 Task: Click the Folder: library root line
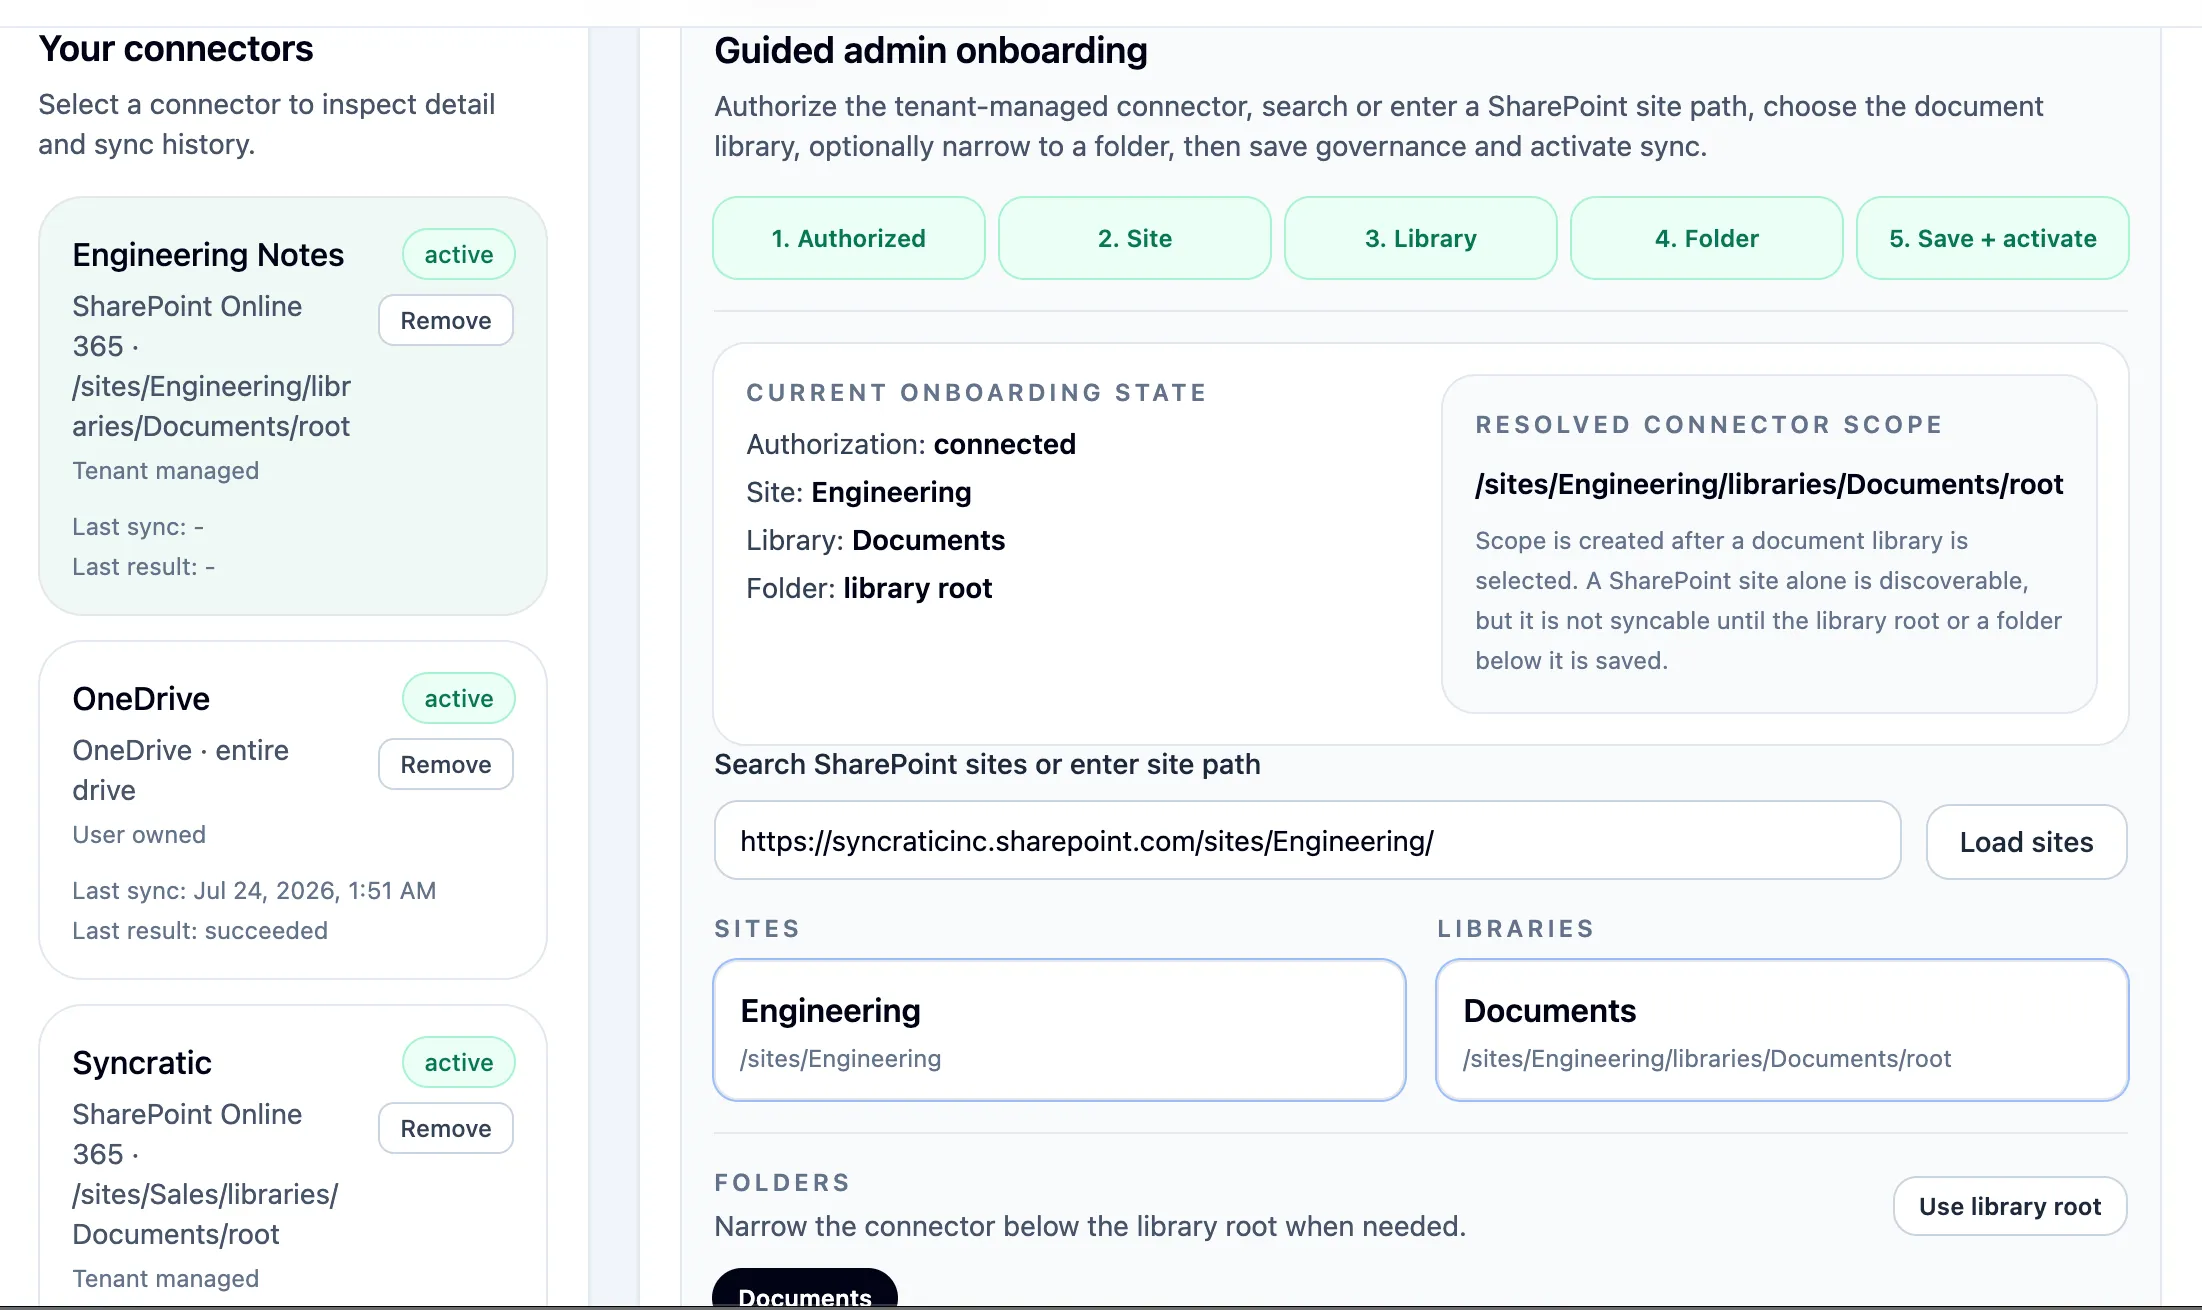[869, 588]
